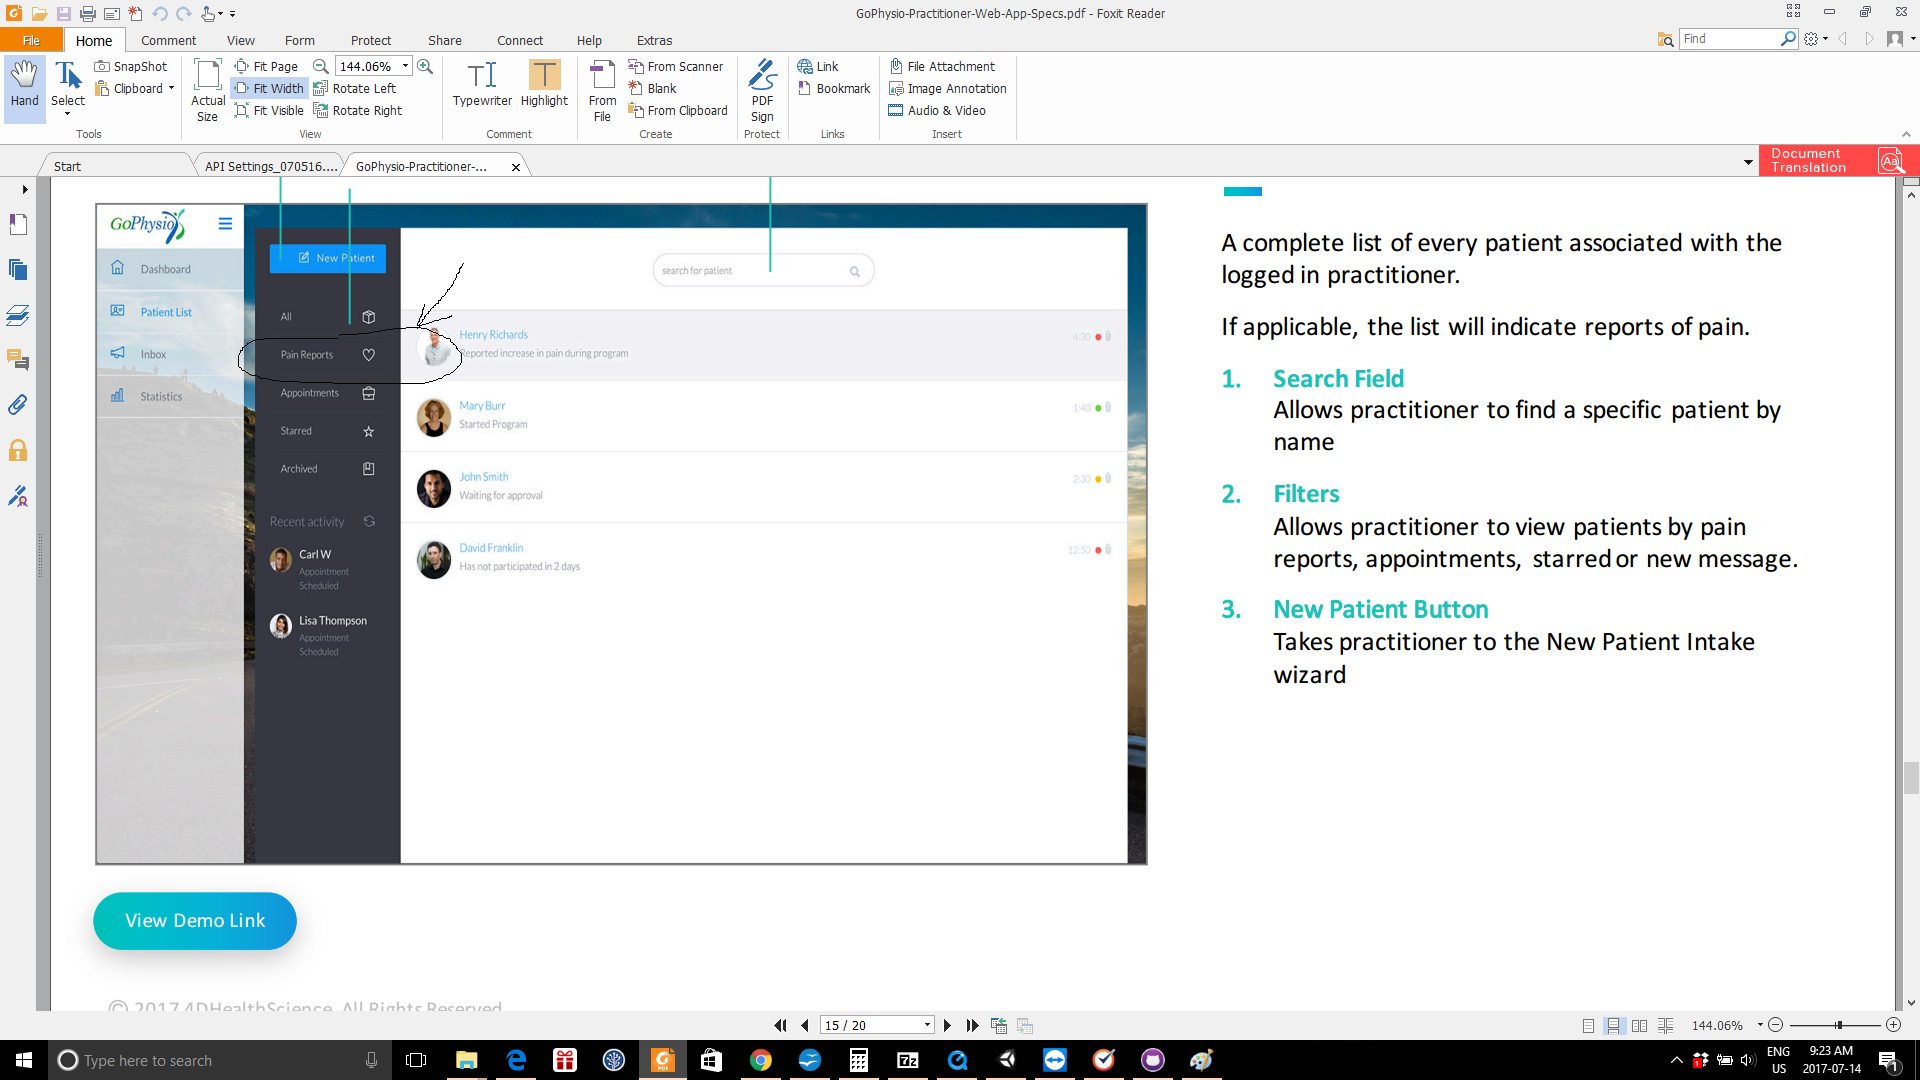Click the zoom out magnifier in ribbon
Screen dimensions: 1920x1080
point(321,66)
